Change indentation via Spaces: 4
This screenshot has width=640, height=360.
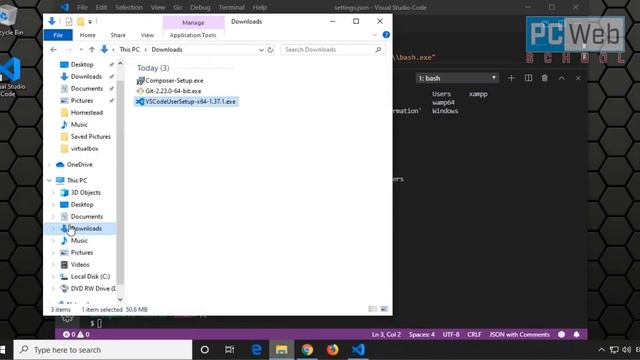click(x=422, y=335)
